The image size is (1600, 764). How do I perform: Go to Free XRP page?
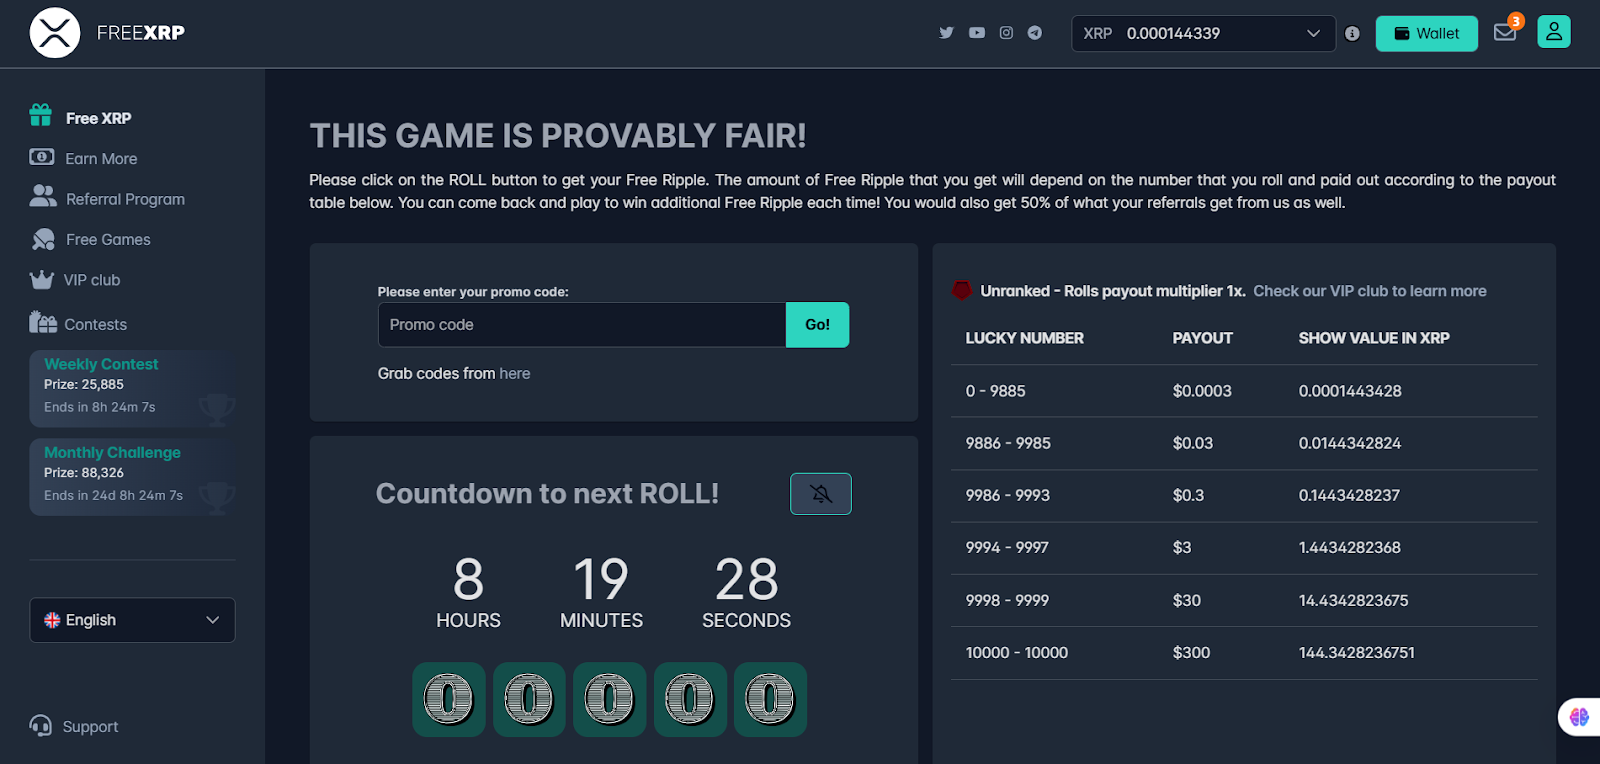(99, 118)
